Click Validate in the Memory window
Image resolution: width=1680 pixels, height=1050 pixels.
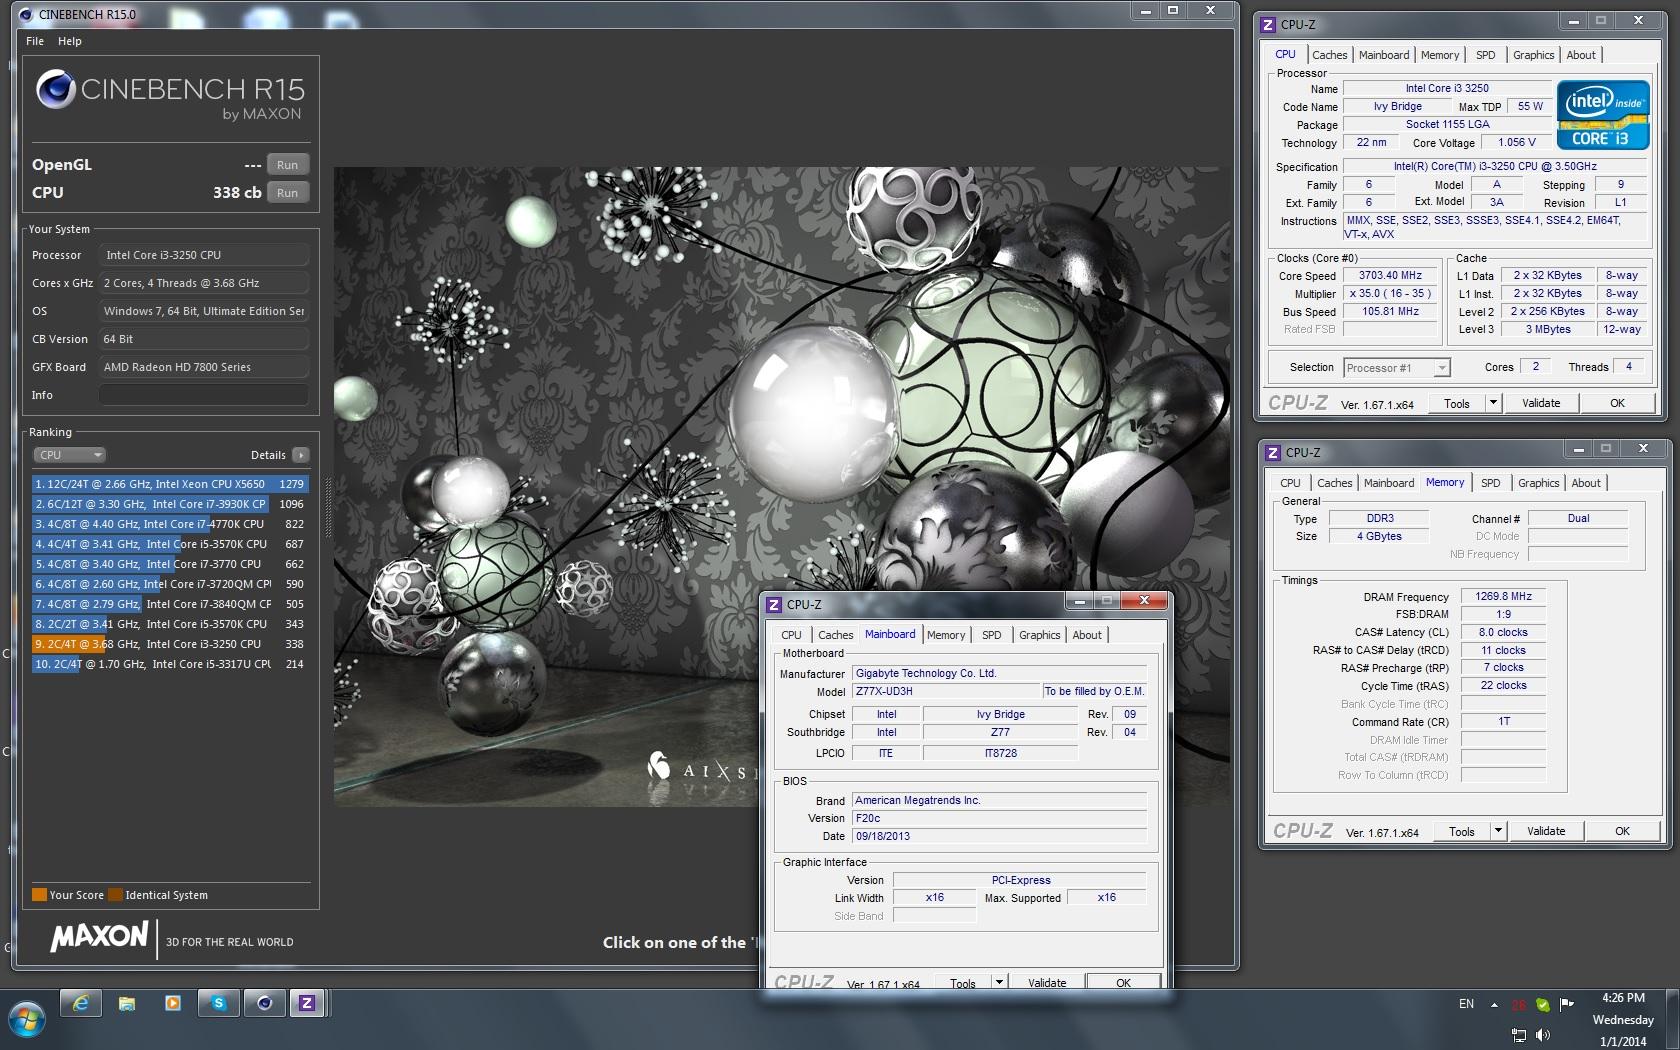(1546, 831)
